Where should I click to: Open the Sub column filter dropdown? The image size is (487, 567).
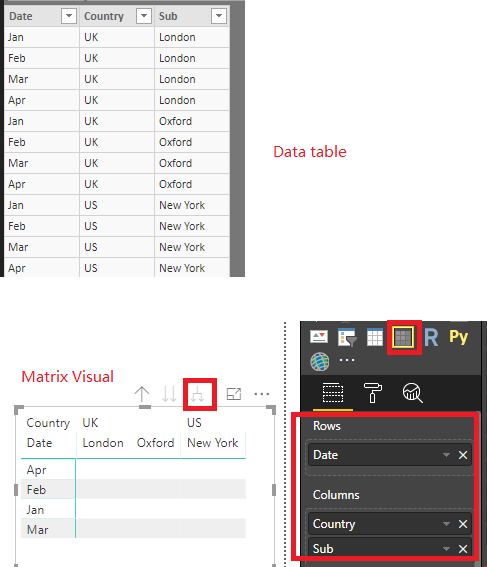coord(219,16)
